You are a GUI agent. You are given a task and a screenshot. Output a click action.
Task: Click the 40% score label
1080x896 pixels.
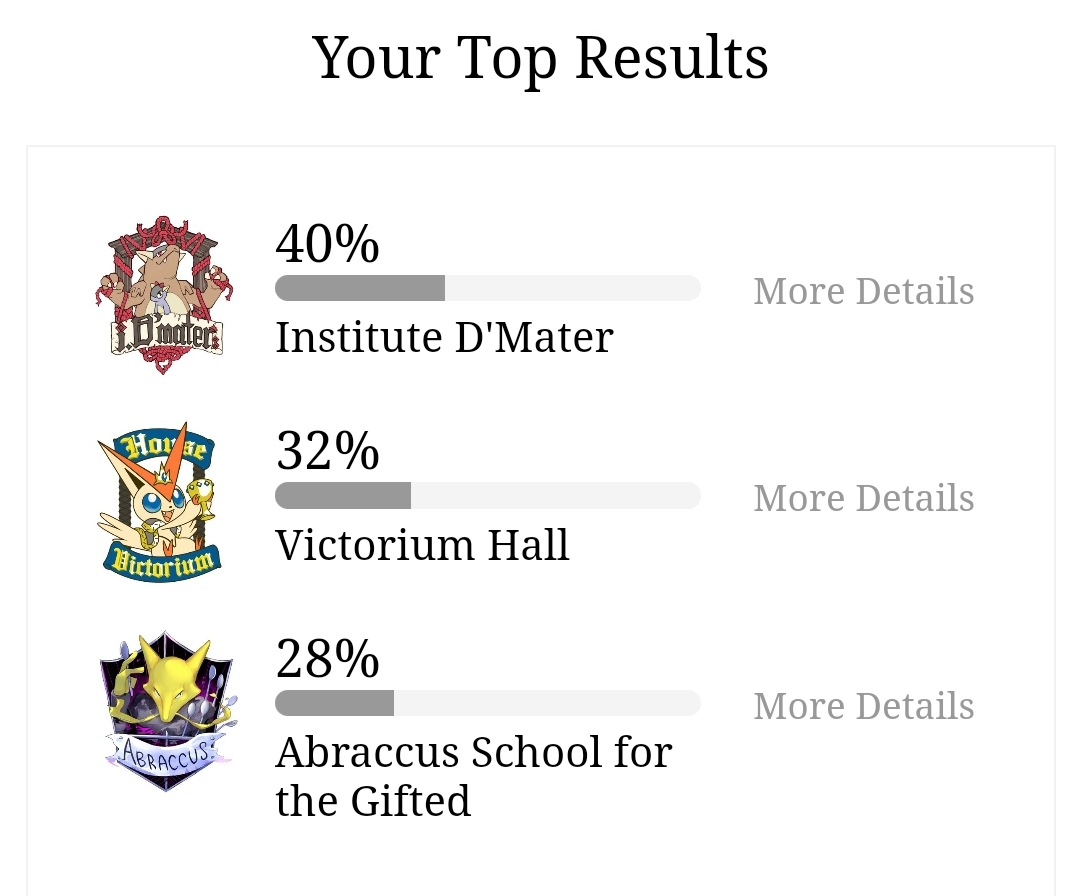pos(327,244)
